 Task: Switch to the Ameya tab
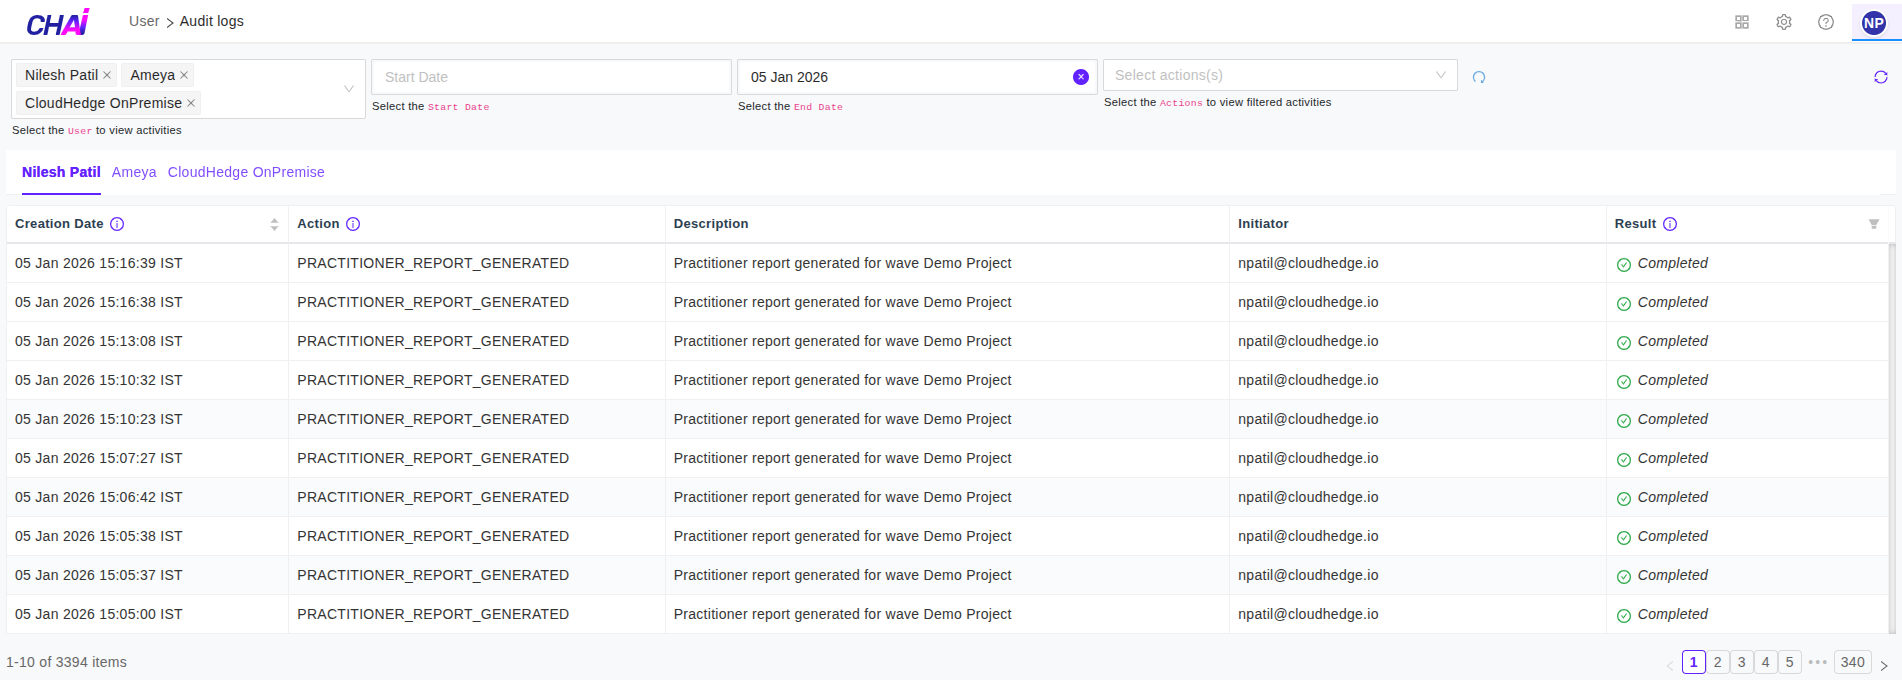pyautogui.click(x=134, y=172)
